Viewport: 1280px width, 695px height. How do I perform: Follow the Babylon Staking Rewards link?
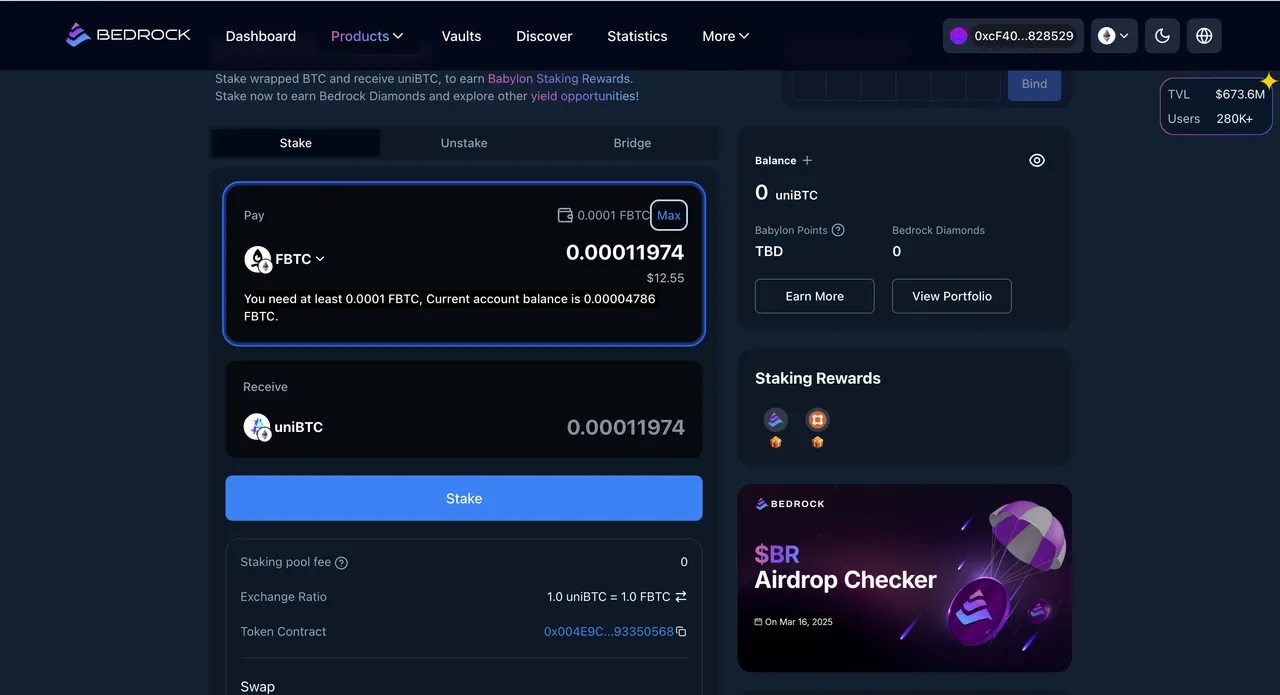coord(559,78)
